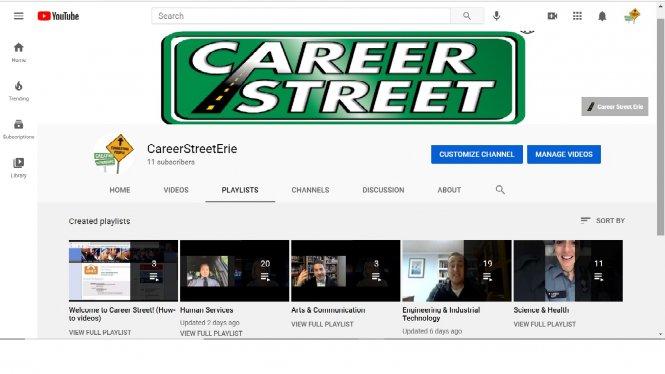Open the hamburger guide menu

18,16
